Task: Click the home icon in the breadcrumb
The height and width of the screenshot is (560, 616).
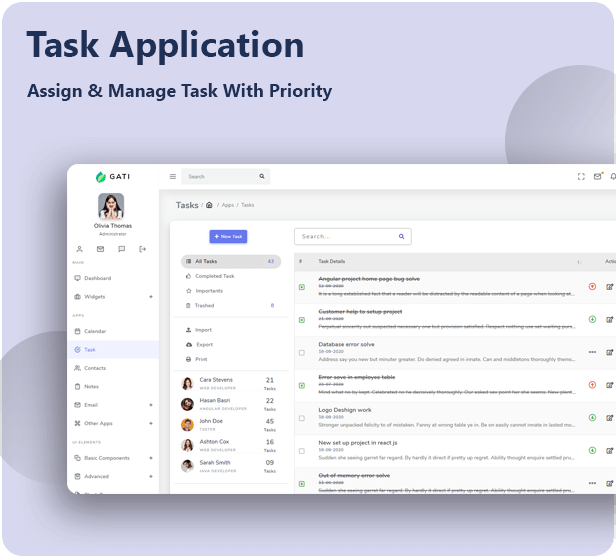Action: (x=209, y=205)
